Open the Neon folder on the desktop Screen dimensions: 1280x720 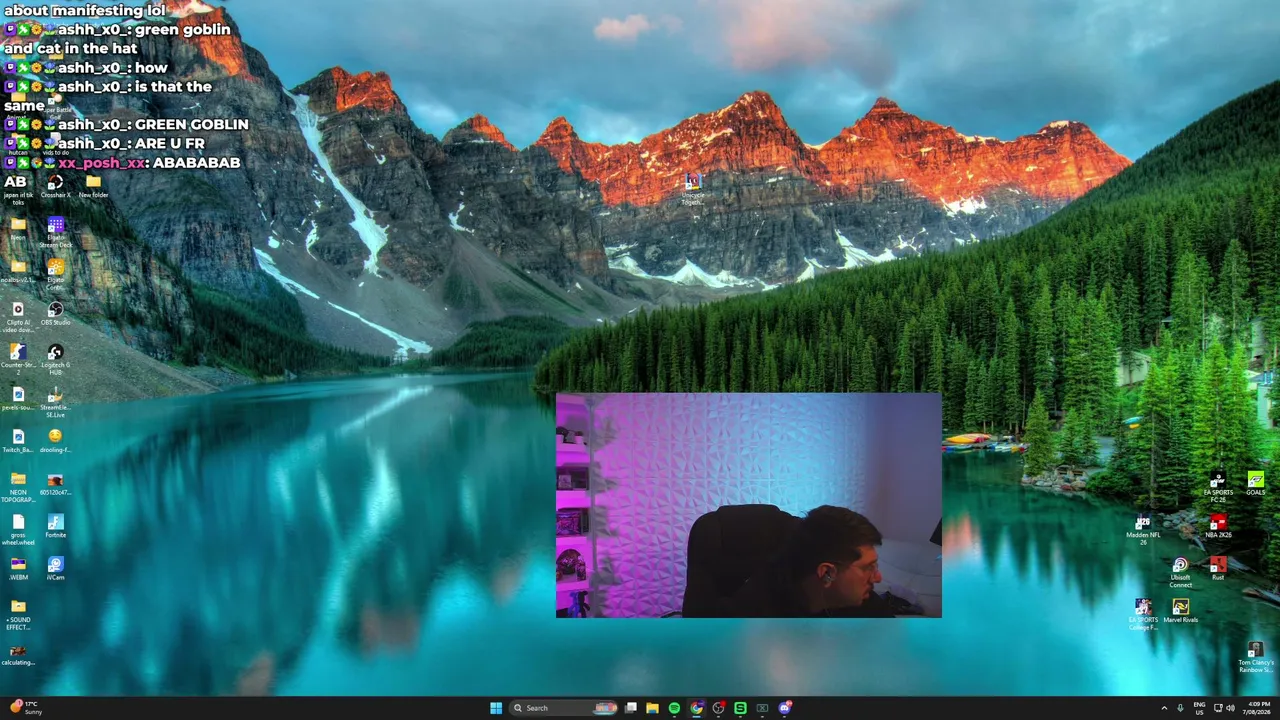[x=18, y=229]
